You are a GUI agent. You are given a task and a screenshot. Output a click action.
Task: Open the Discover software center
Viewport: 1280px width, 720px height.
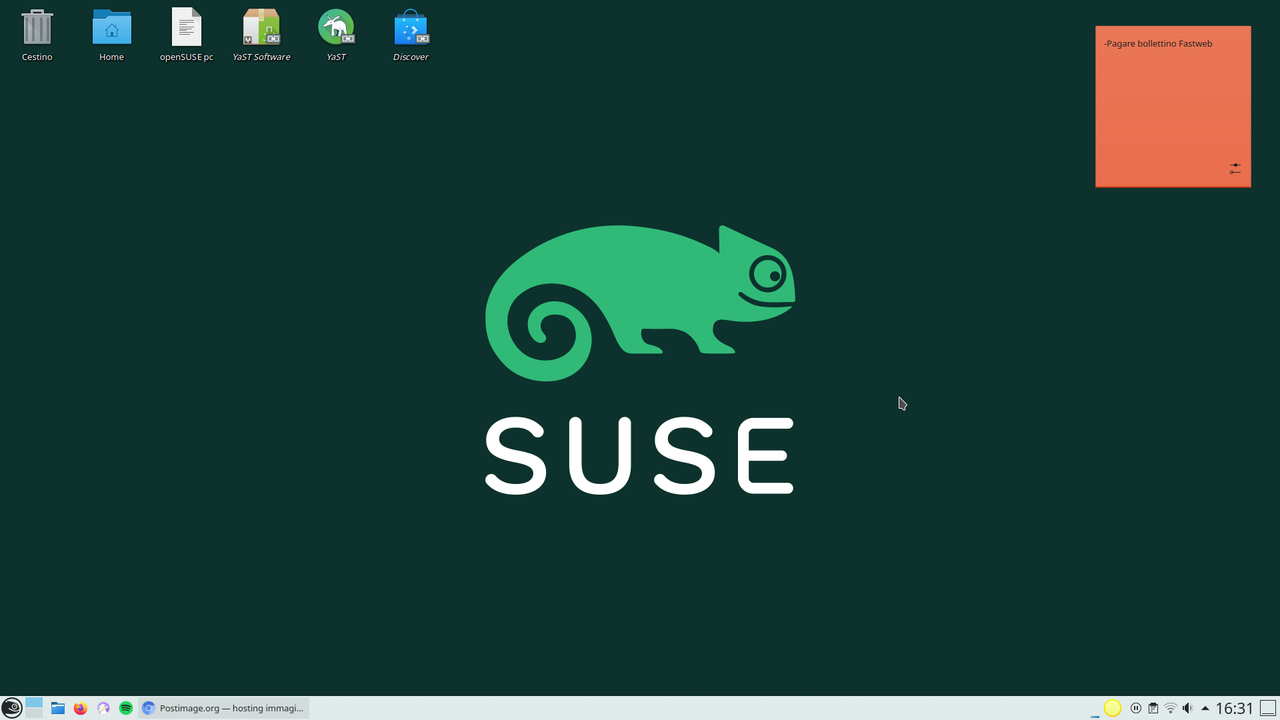(410, 28)
